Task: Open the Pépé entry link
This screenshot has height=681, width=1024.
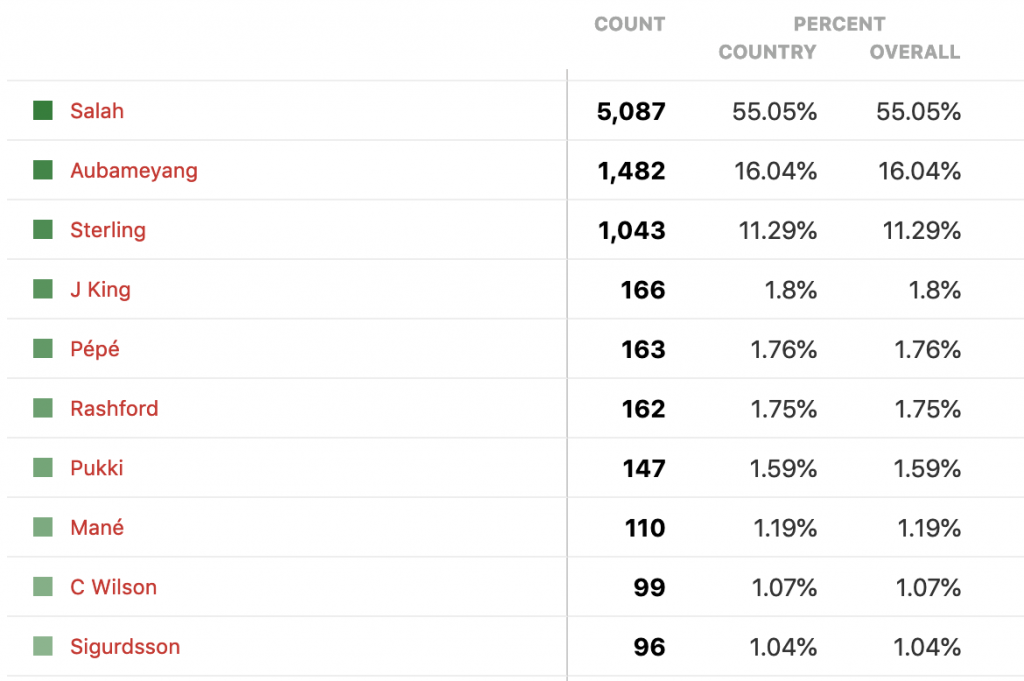Action: point(95,349)
